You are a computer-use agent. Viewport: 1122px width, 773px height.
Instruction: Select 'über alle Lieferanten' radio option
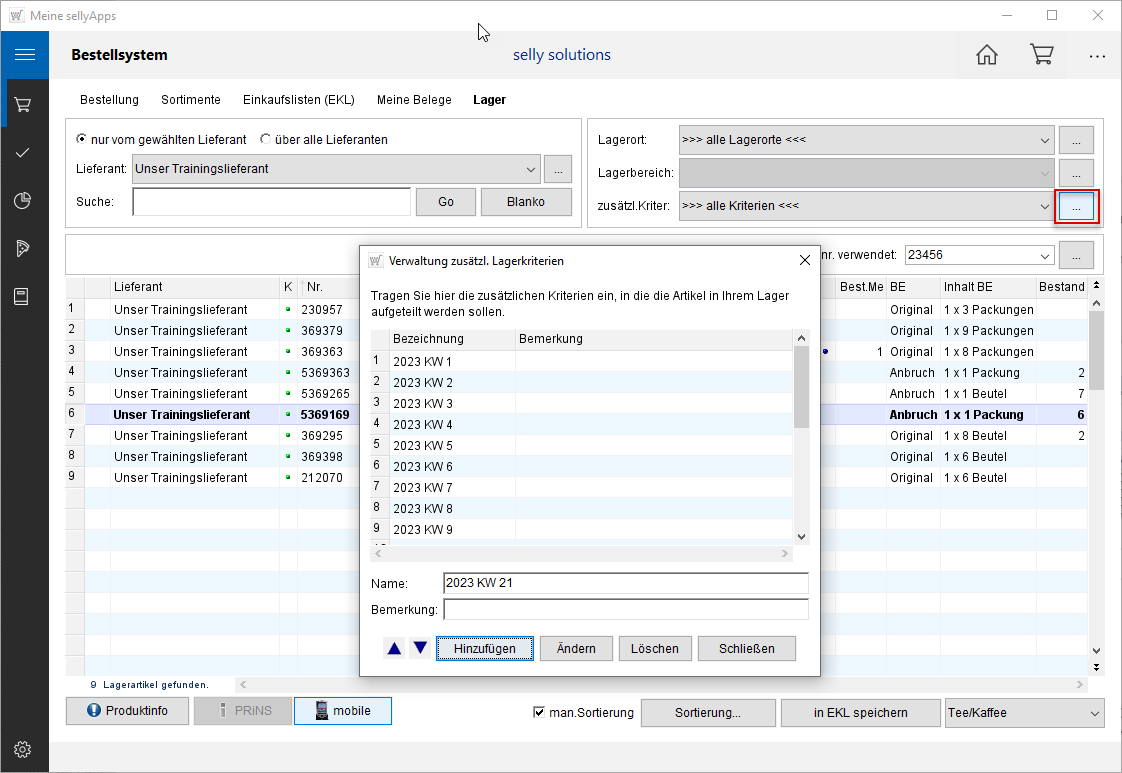266,139
